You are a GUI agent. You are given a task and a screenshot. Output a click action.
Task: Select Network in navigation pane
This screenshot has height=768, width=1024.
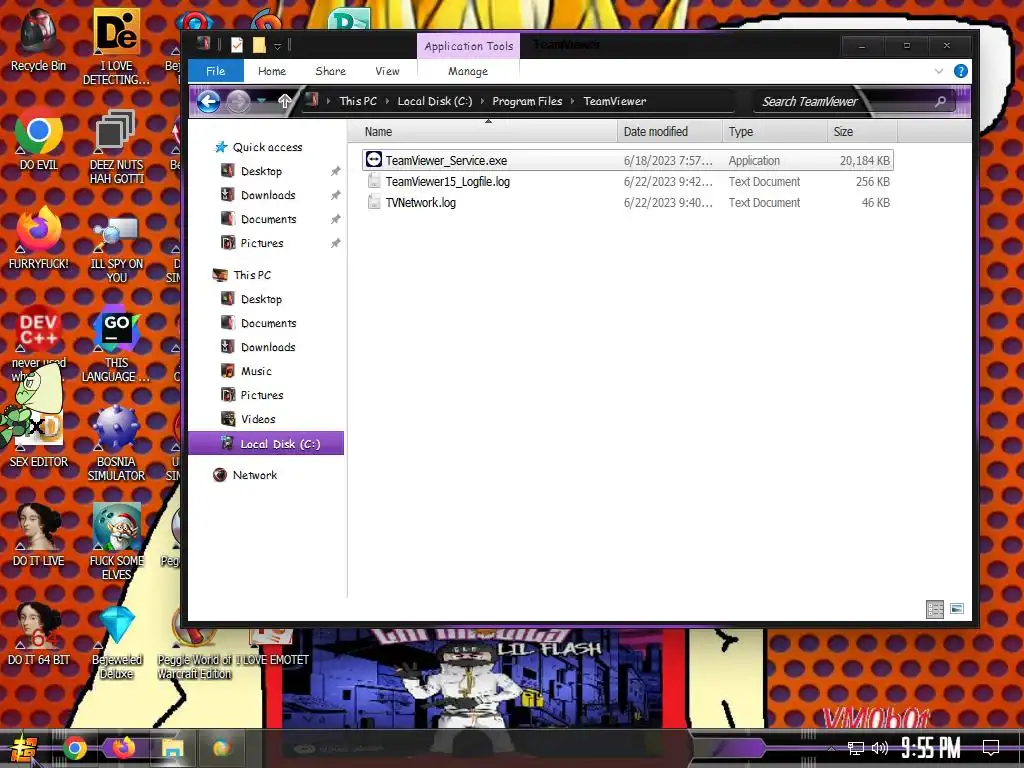point(255,475)
